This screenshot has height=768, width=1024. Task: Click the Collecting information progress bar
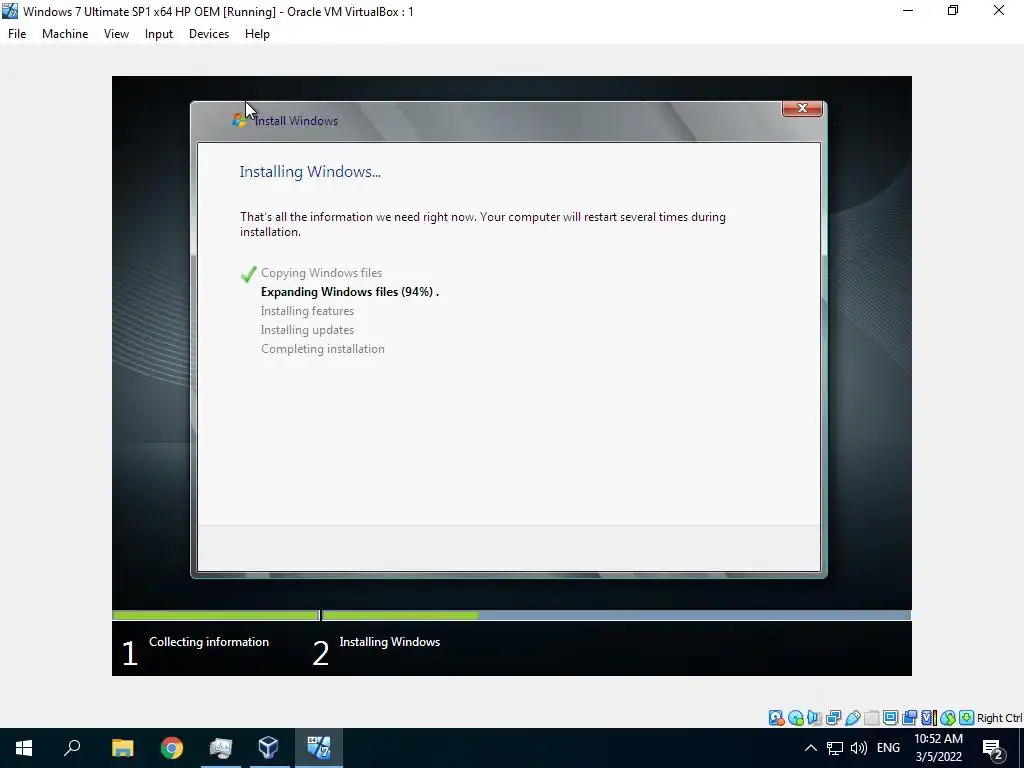[216, 615]
